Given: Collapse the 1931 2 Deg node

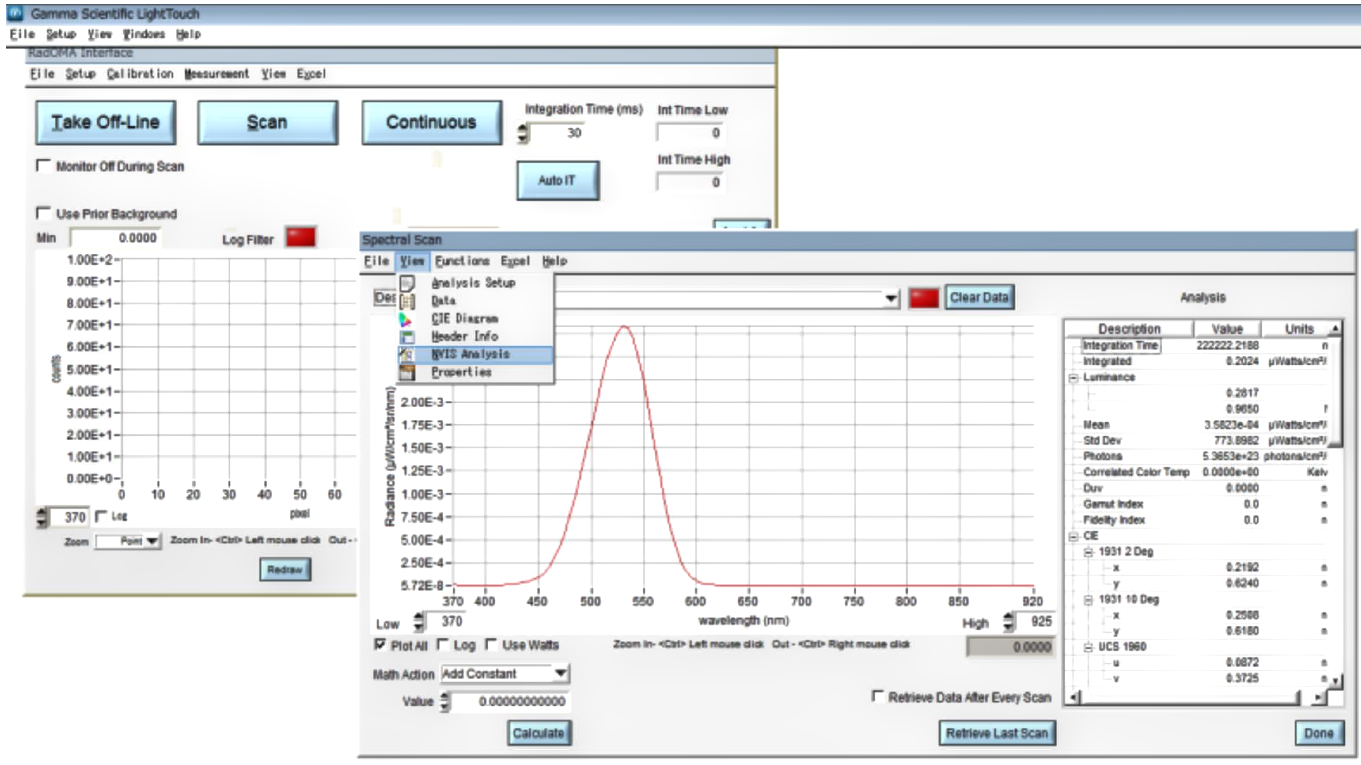Looking at the screenshot, I should tap(1086, 552).
